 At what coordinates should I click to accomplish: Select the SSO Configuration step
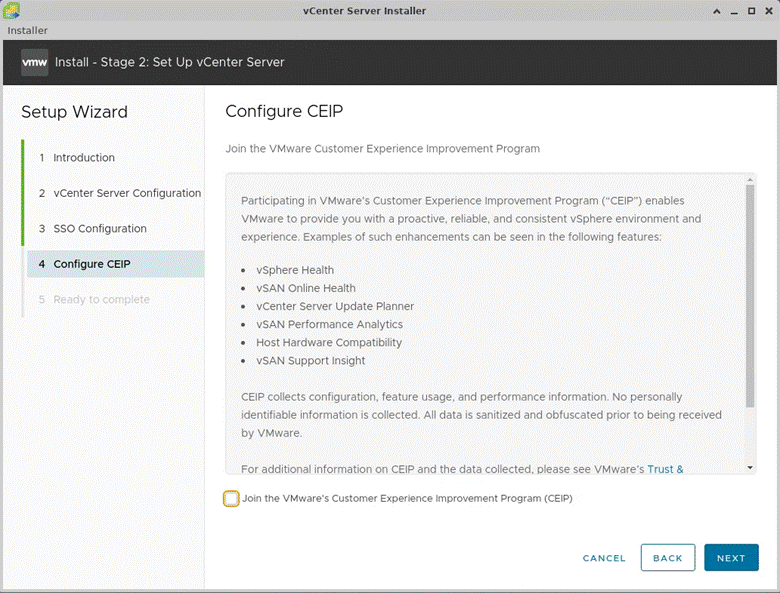point(99,228)
